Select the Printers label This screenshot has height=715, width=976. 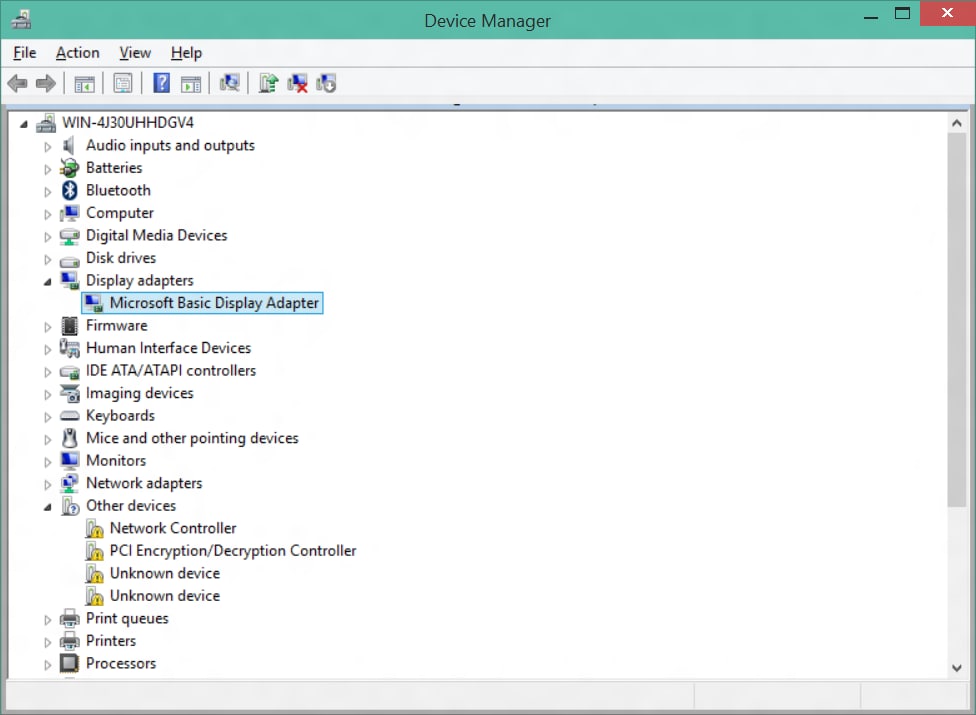(x=111, y=640)
